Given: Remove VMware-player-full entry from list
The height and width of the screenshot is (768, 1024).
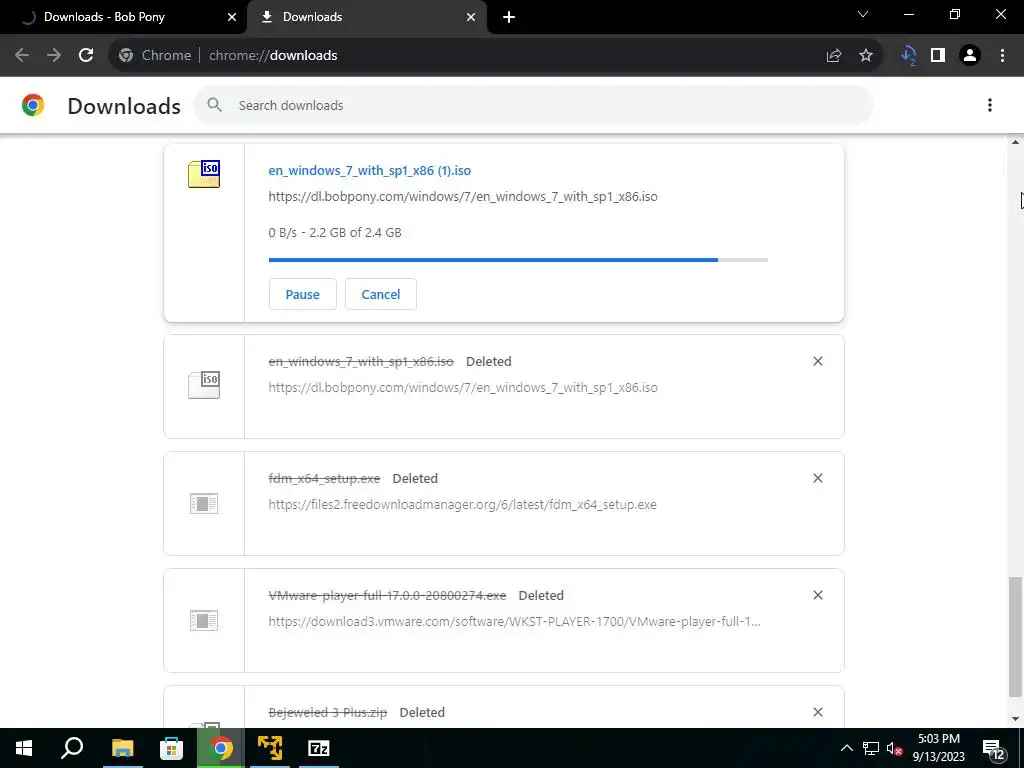Looking at the screenshot, I should [x=818, y=595].
